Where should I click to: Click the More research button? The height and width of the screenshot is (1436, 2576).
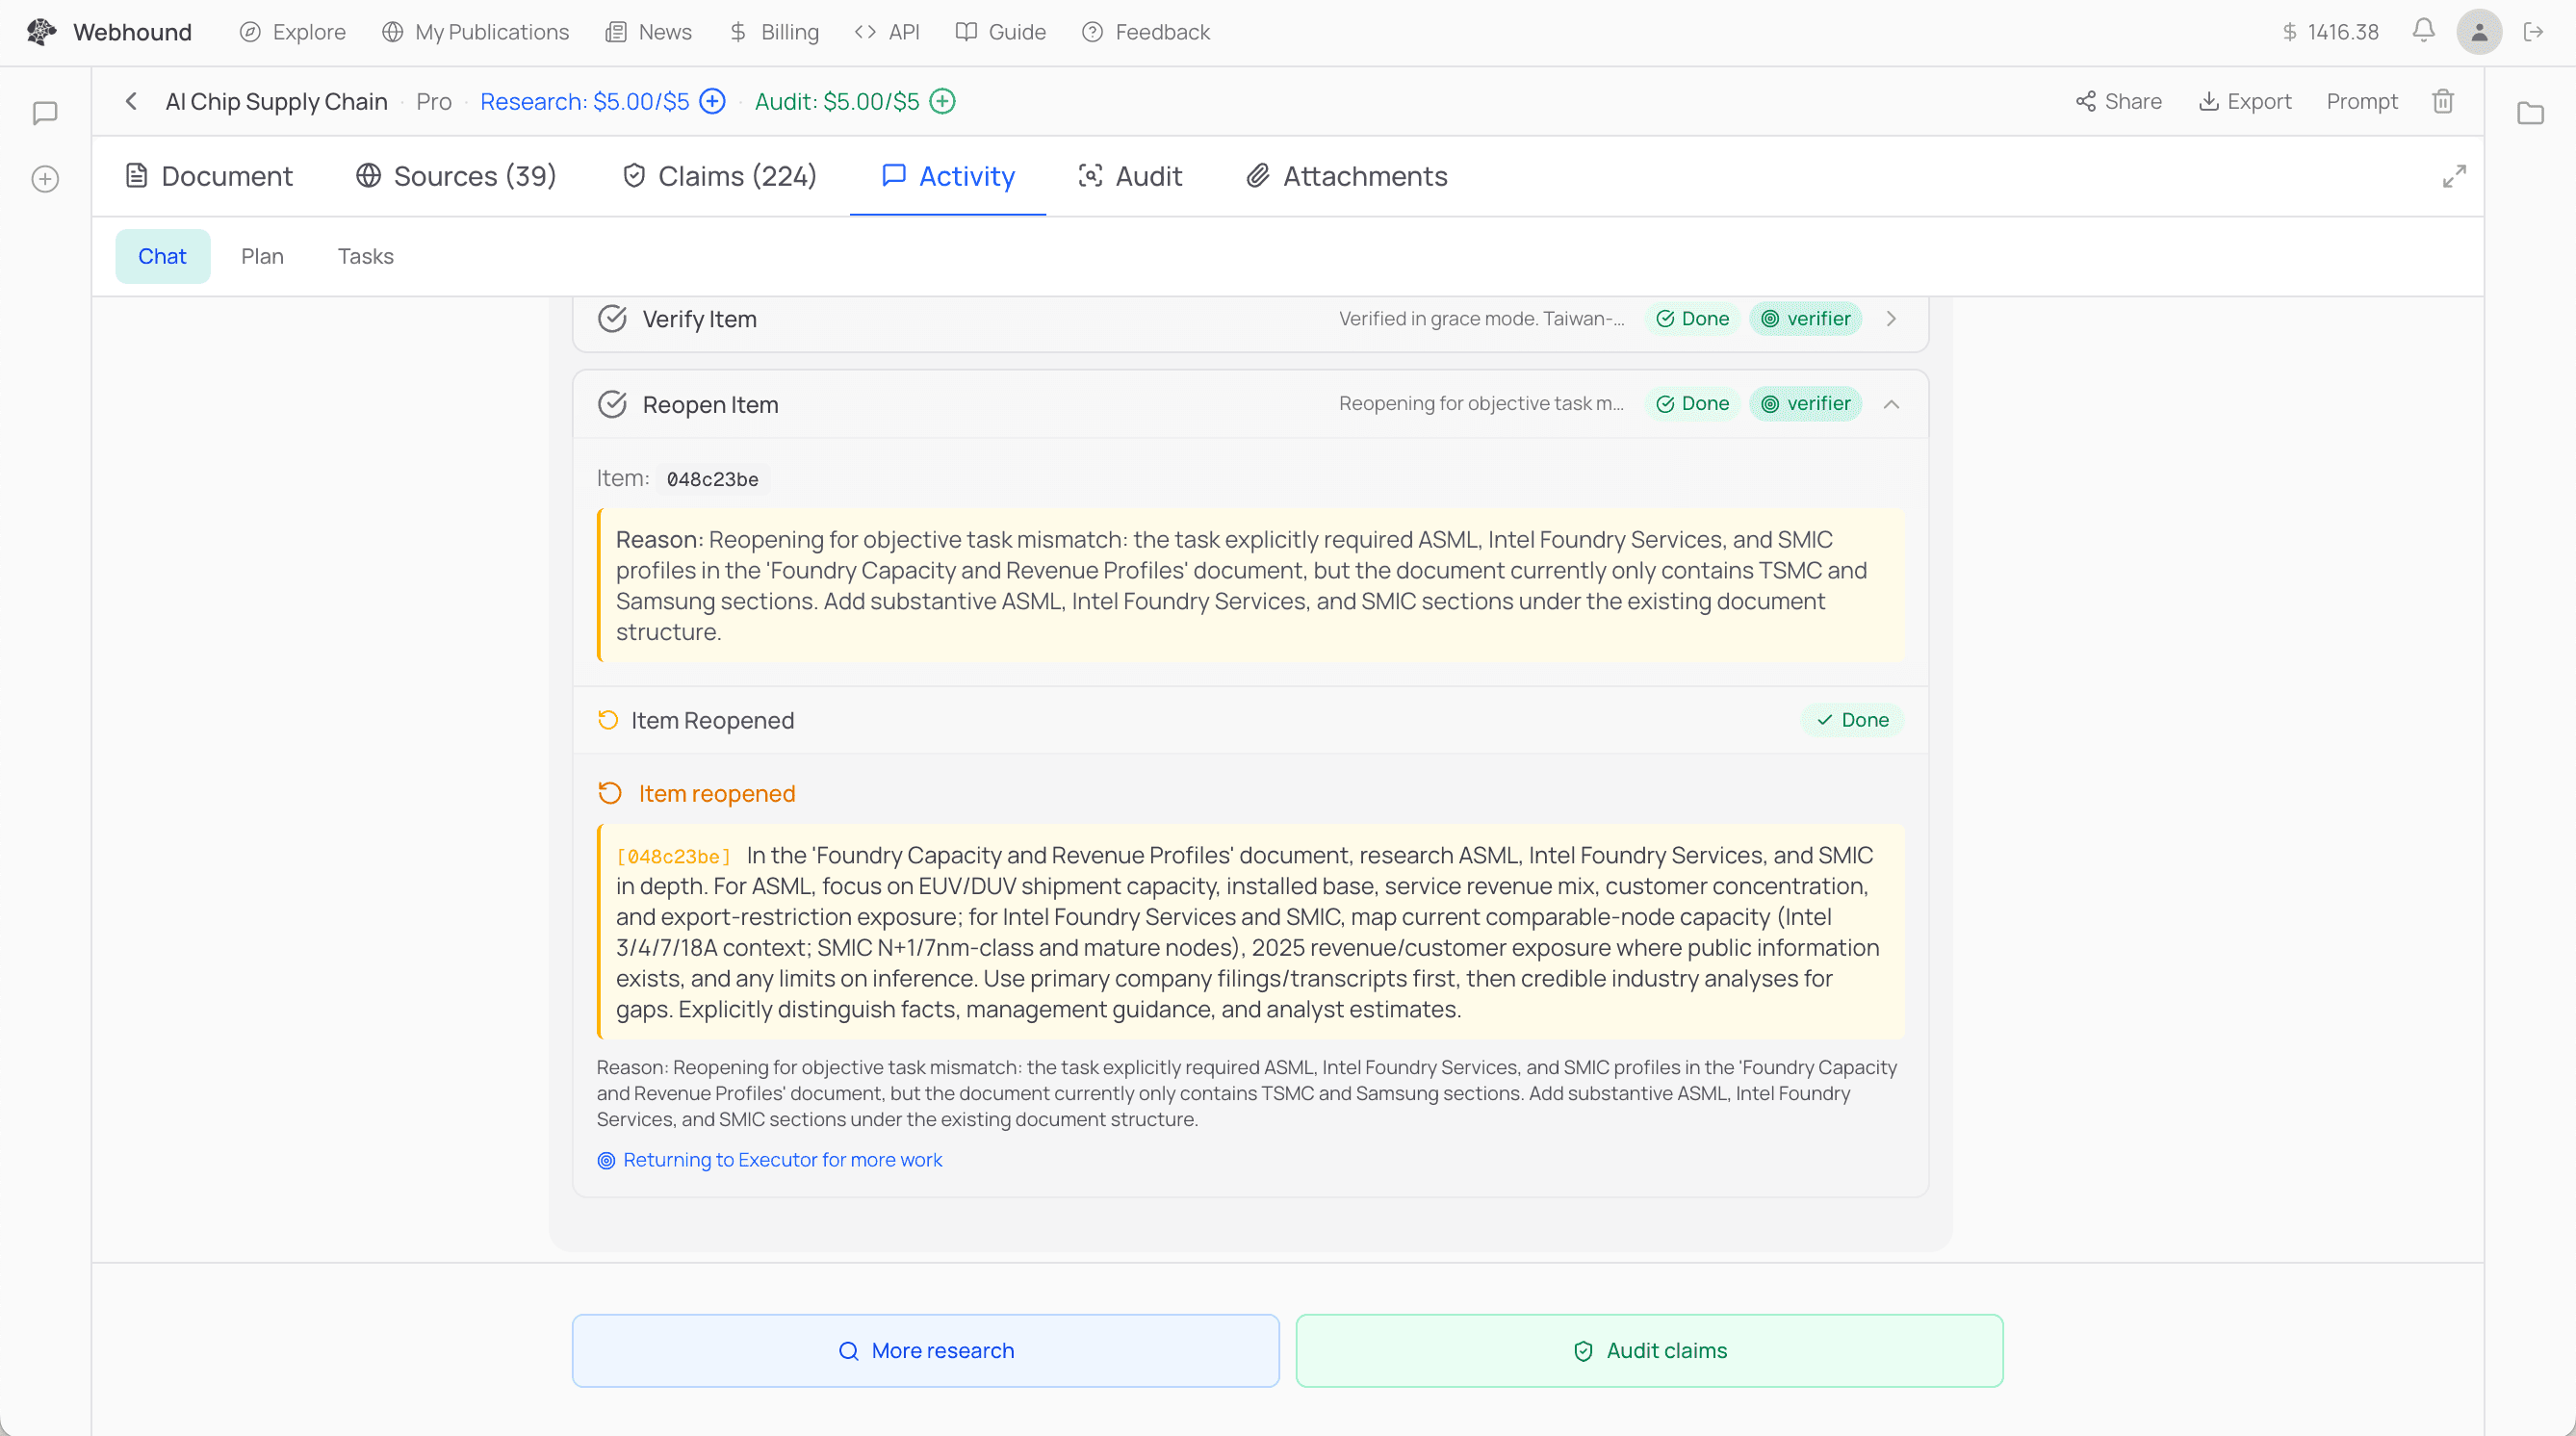tap(925, 1350)
